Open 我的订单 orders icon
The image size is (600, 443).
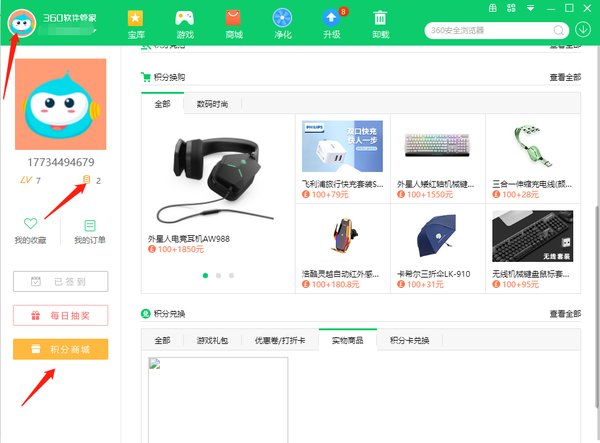pos(90,225)
